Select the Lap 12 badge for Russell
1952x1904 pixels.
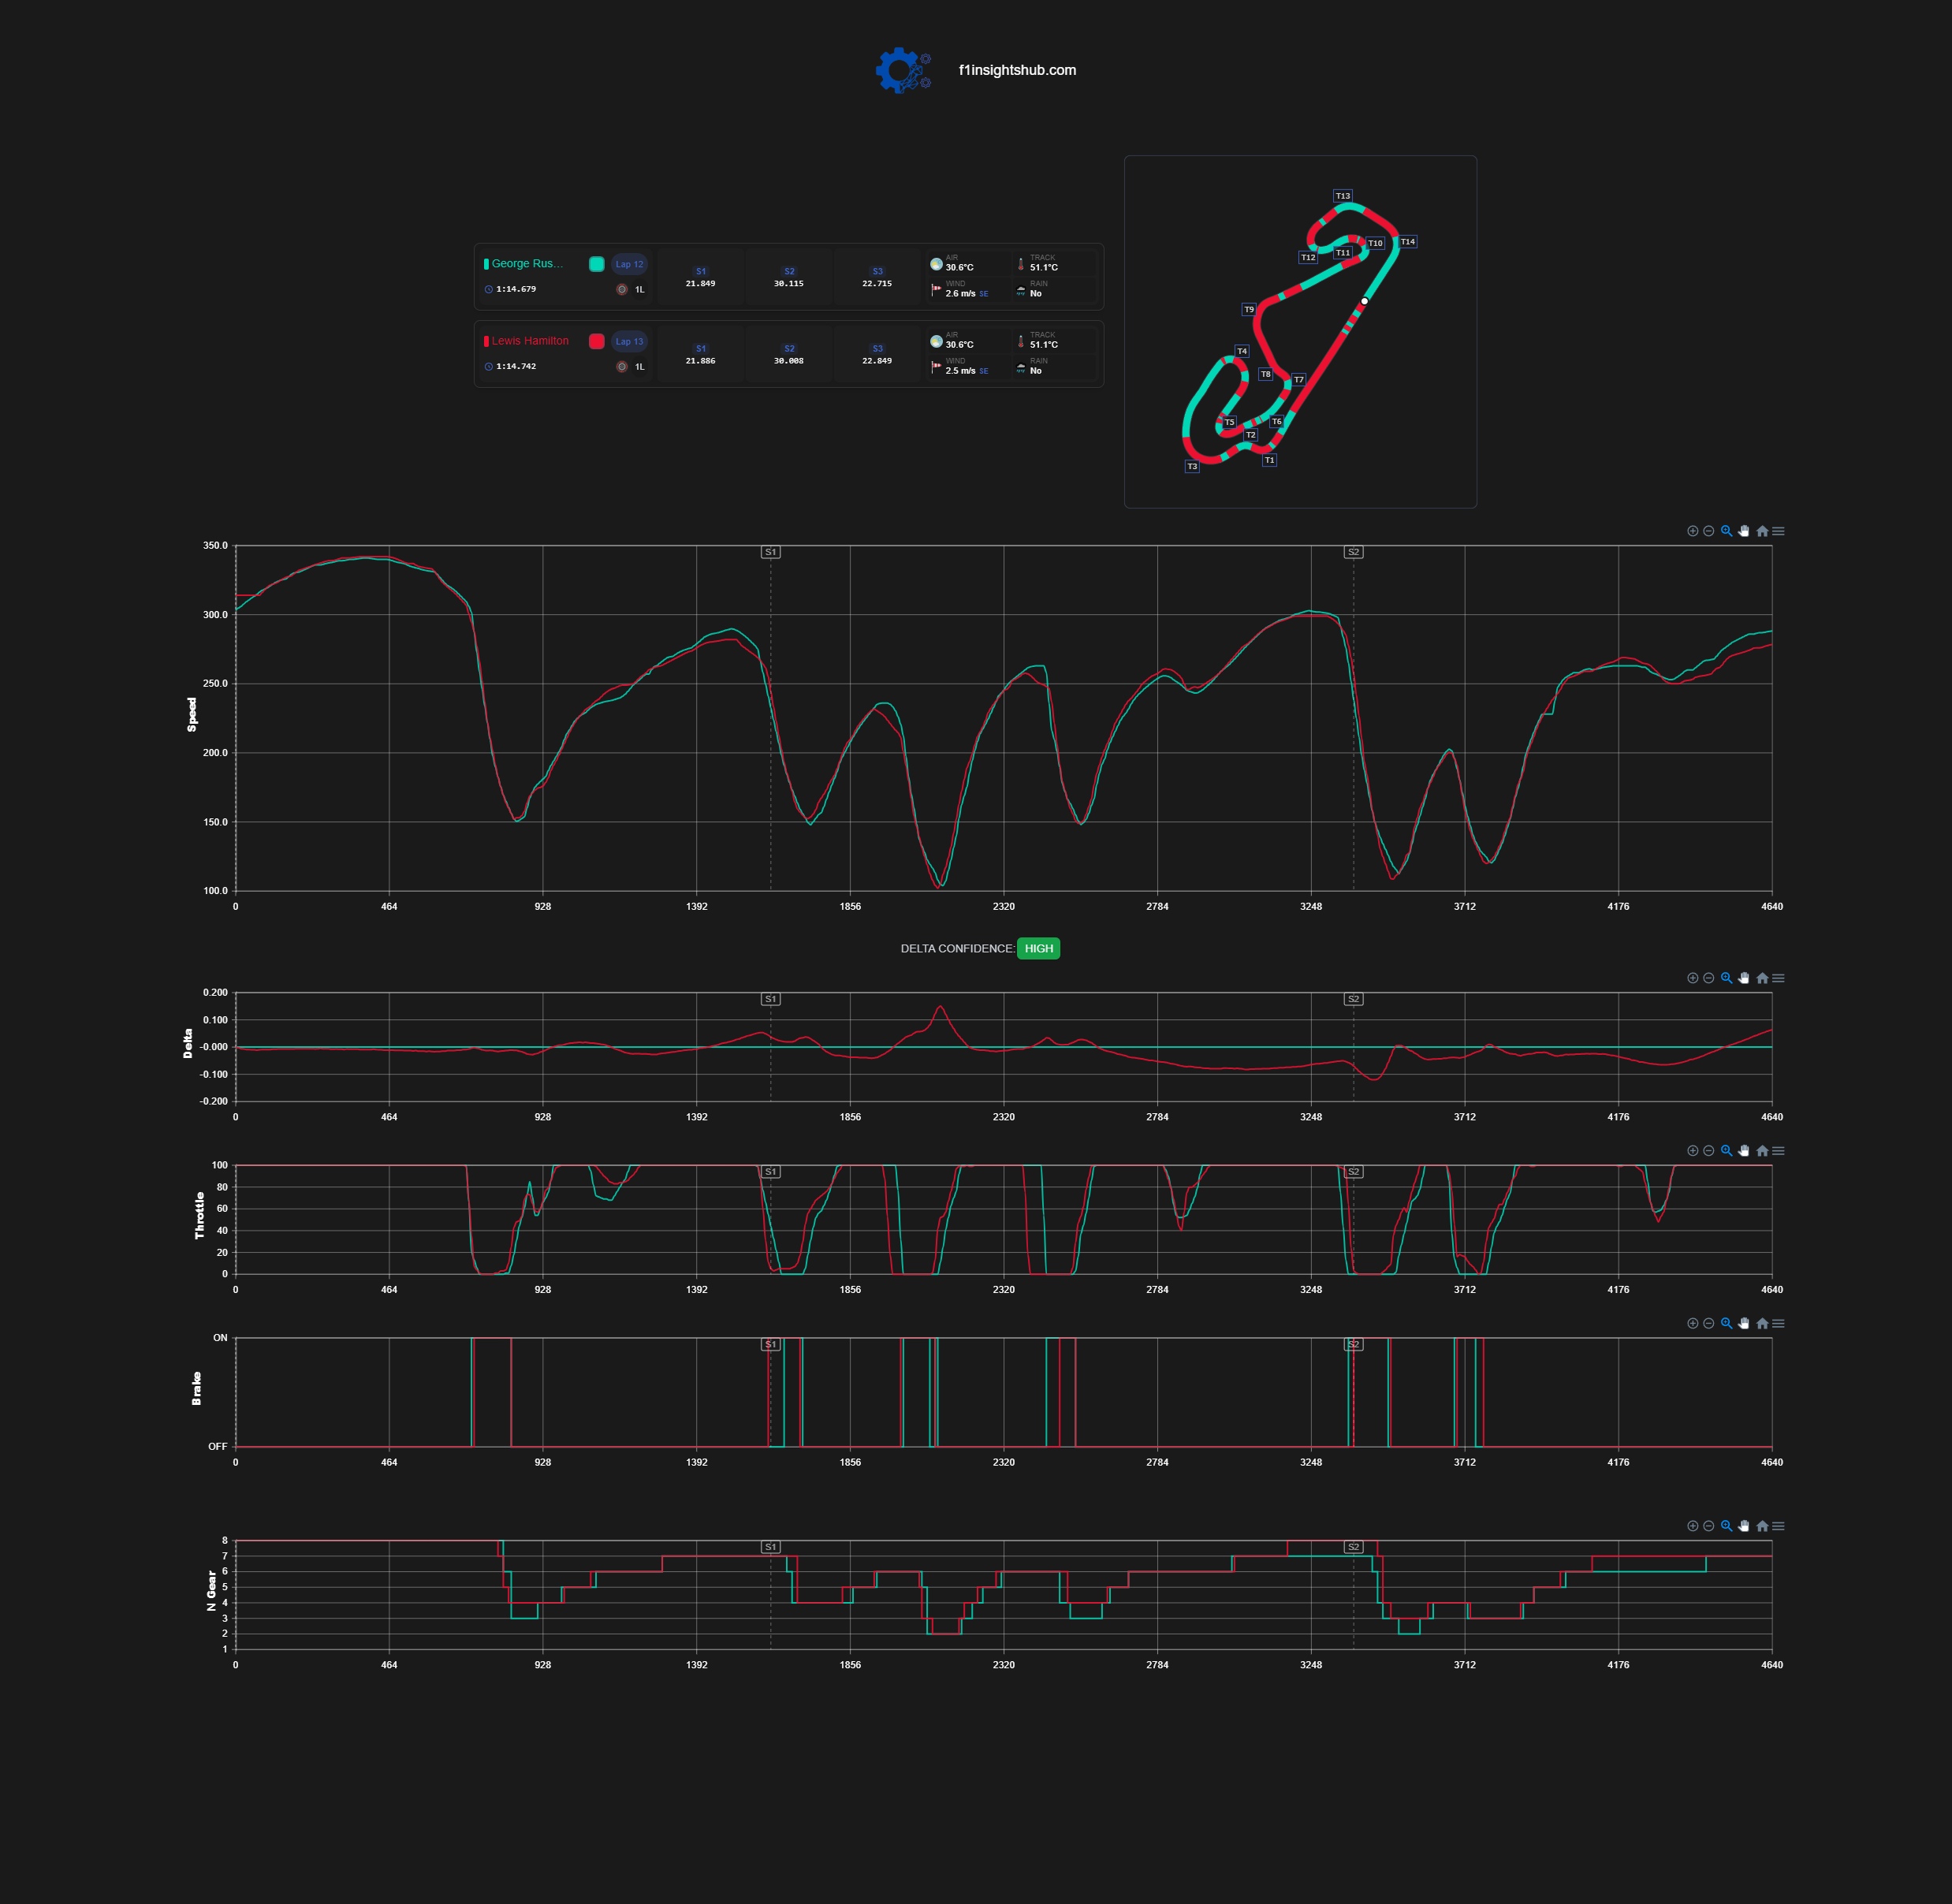tap(630, 264)
